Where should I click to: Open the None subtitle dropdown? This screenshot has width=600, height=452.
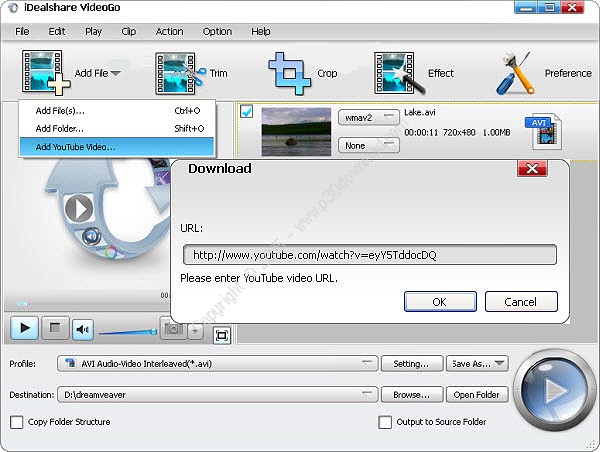[x=368, y=145]
